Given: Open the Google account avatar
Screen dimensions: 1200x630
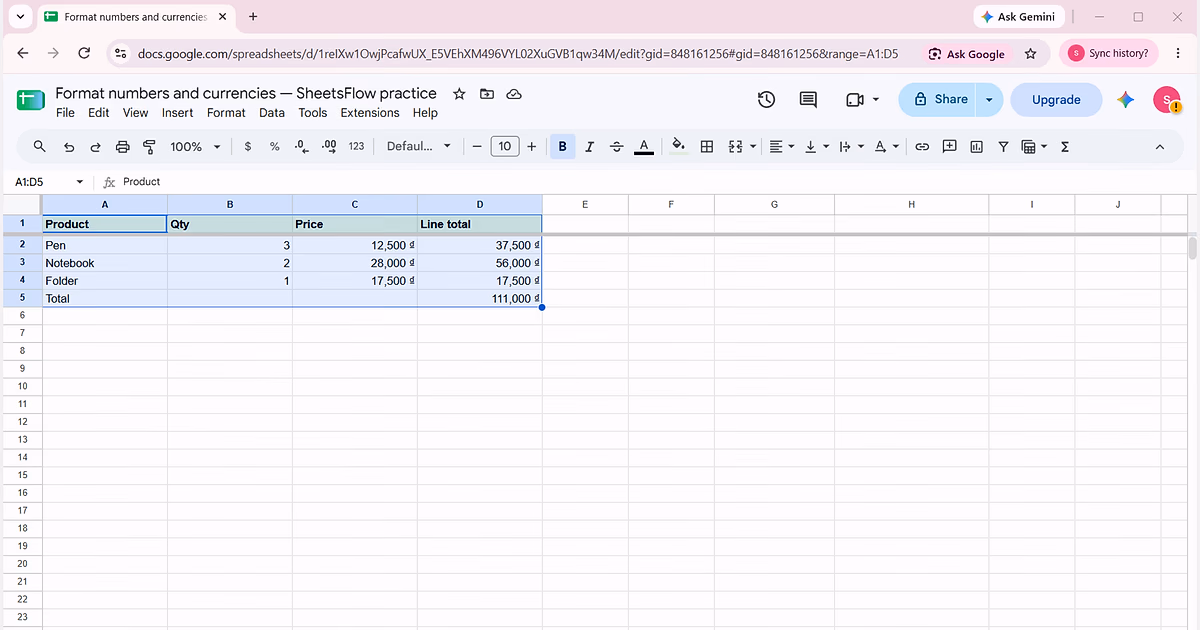Looking at the screenshot, I should [x=1167, y=99].
